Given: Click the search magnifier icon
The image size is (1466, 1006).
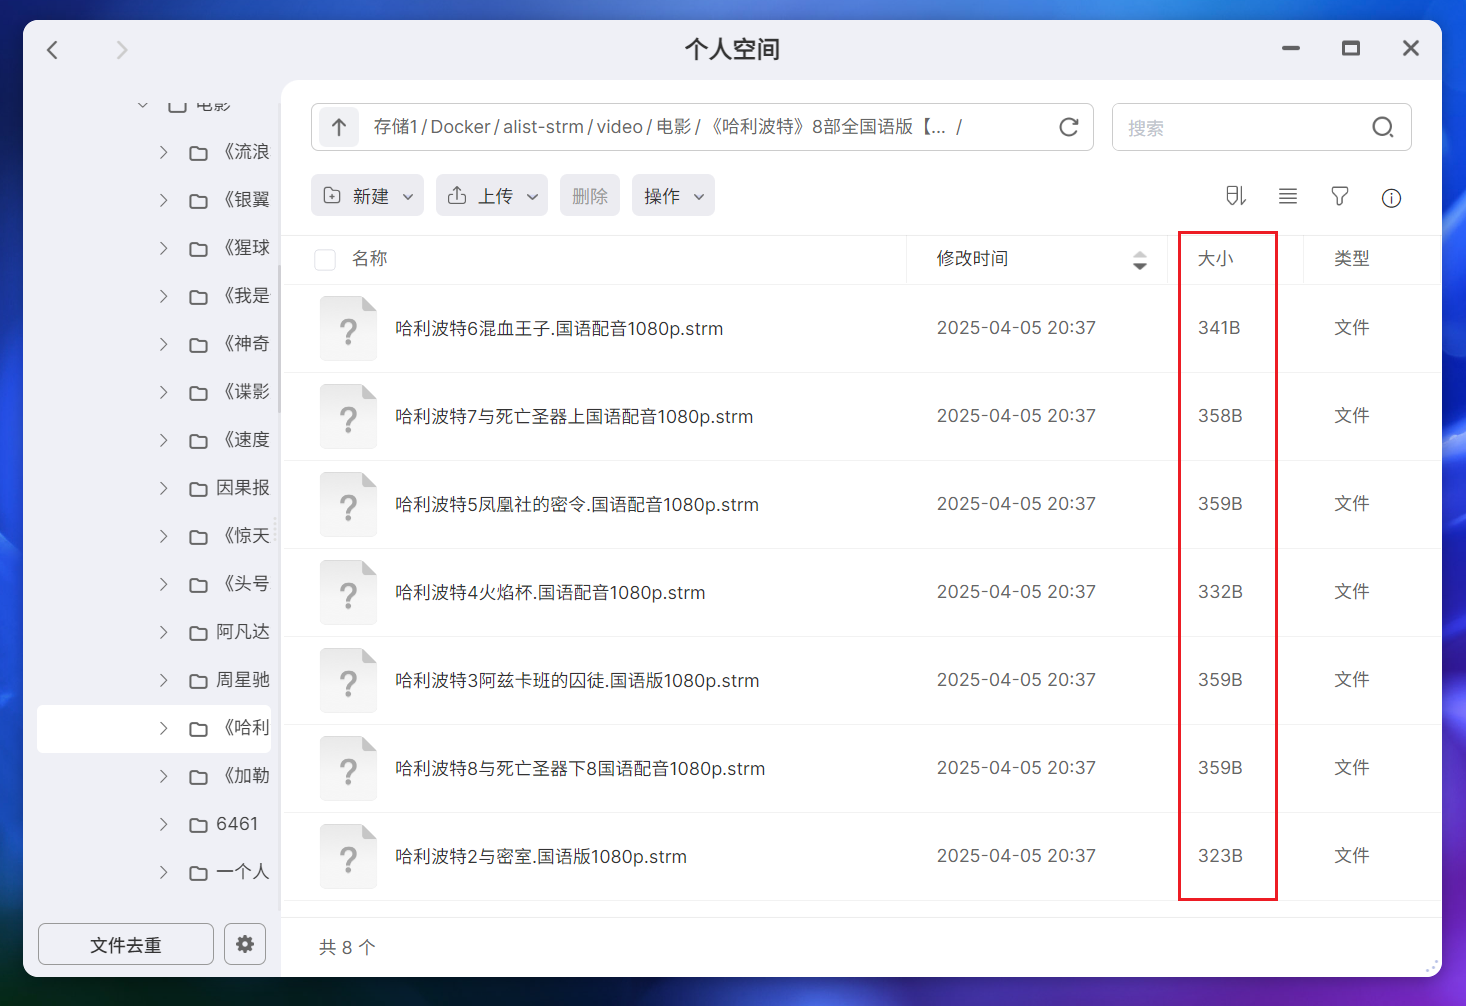Looking at the screenshot, I should (x=1383, y=127).
